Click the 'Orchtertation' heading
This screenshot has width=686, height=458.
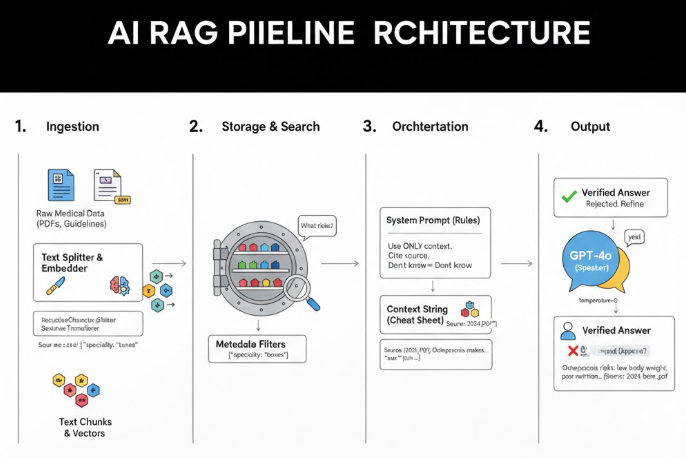point(430,127)
